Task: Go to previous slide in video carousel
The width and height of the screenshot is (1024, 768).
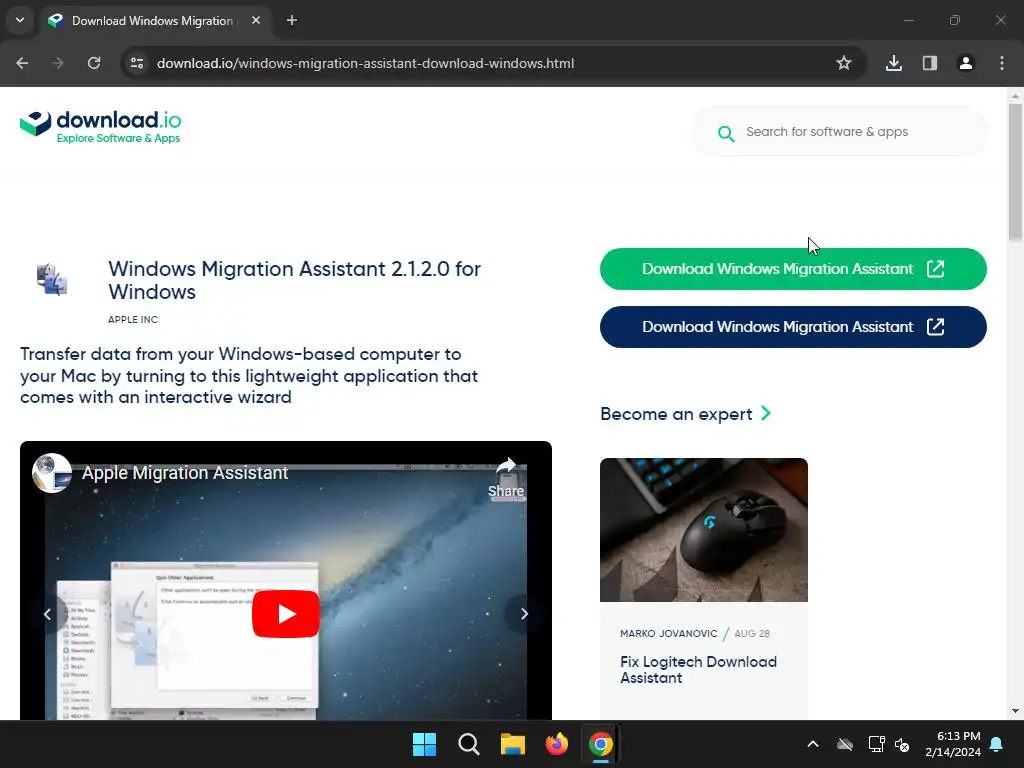Action: 47,614
